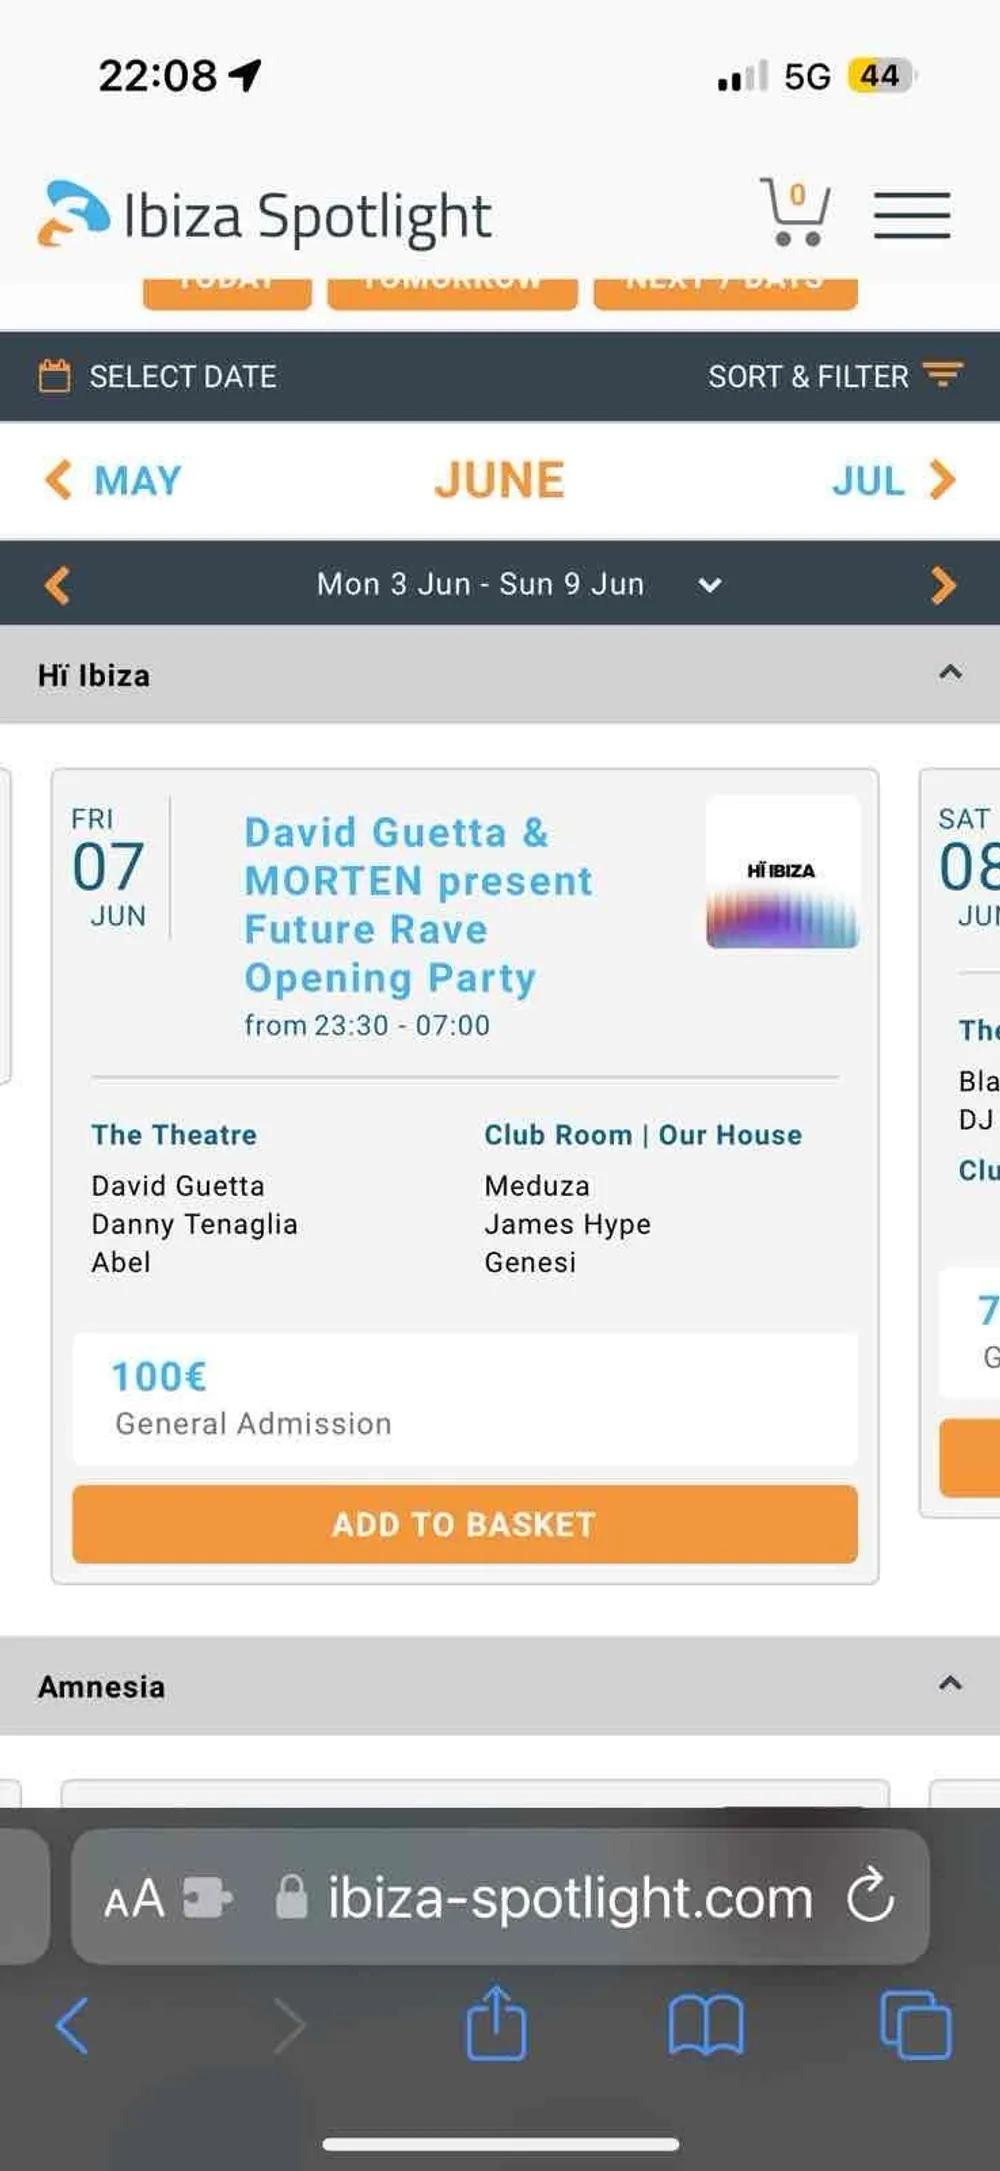Open the hamburger navigation menu
1000x2171 pixels.
[911, 215]
